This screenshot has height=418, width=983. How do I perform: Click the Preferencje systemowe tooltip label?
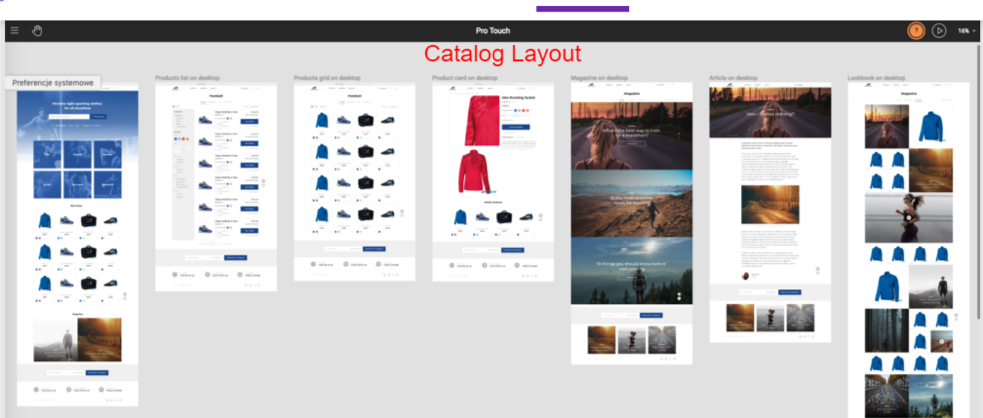pyautogui.click(x=53, y=83)
